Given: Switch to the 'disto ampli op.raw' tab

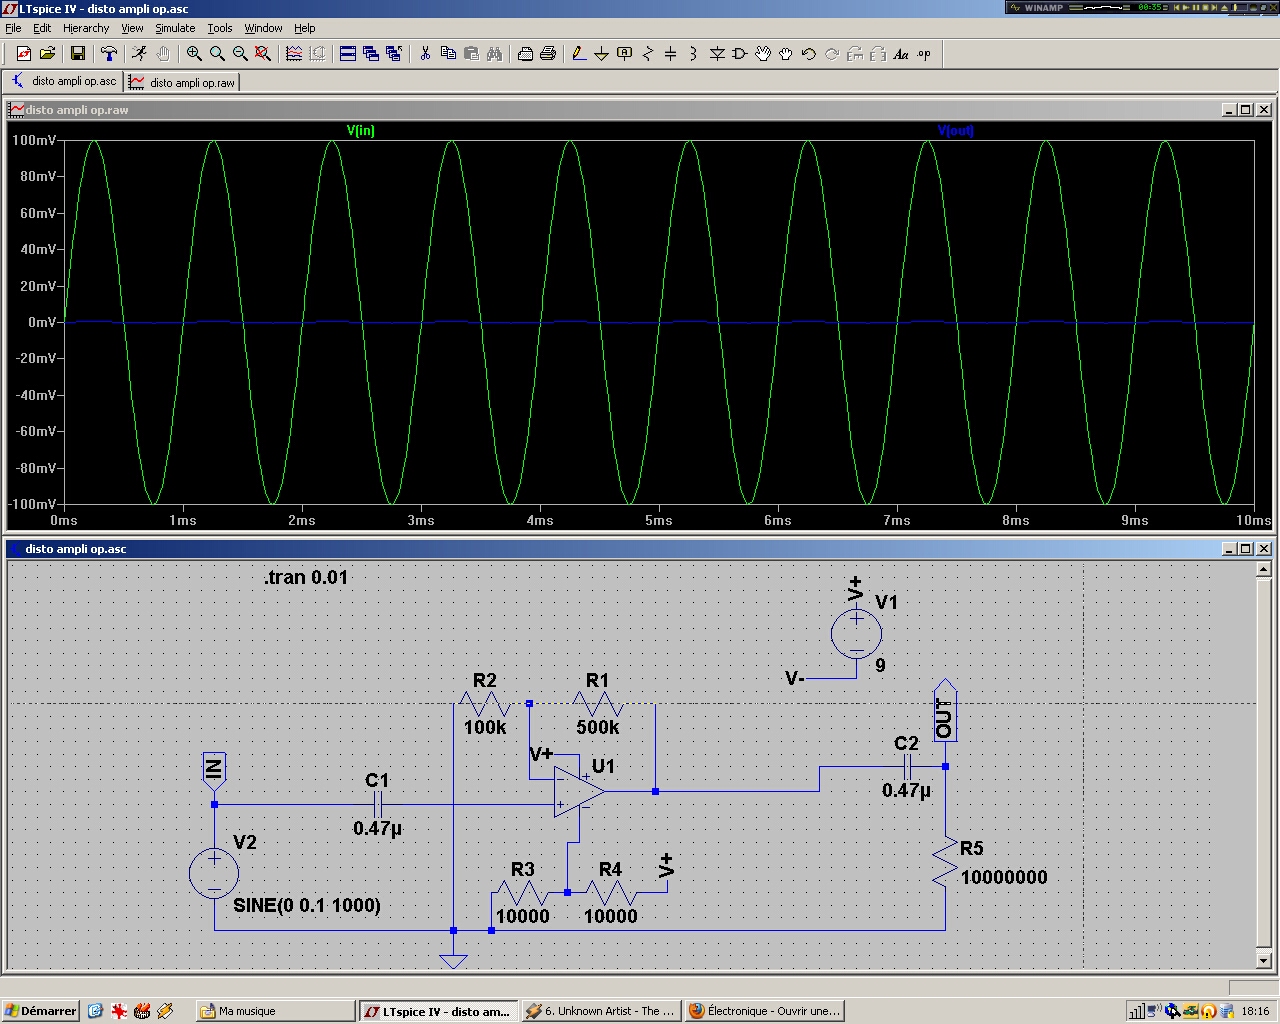Looking at the screenshot, I should click(x=182, y=83).
